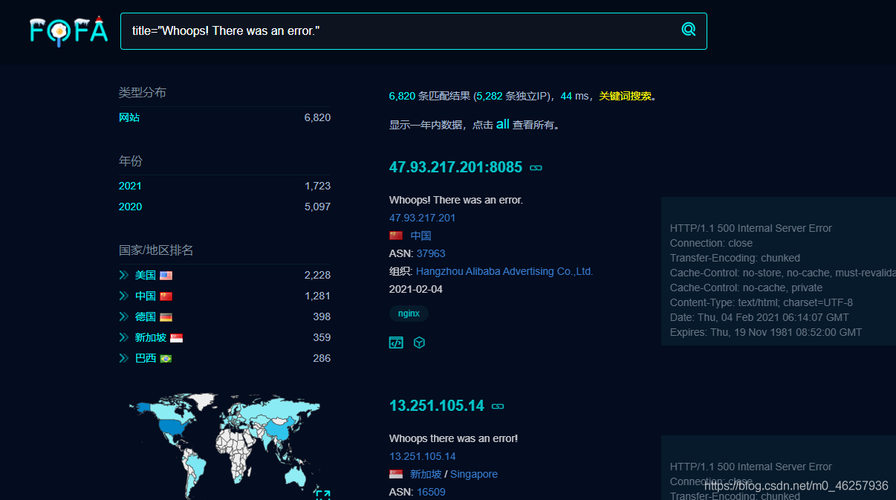Click the nginx tag
896x500 pixels.
[x=409, y=313]
